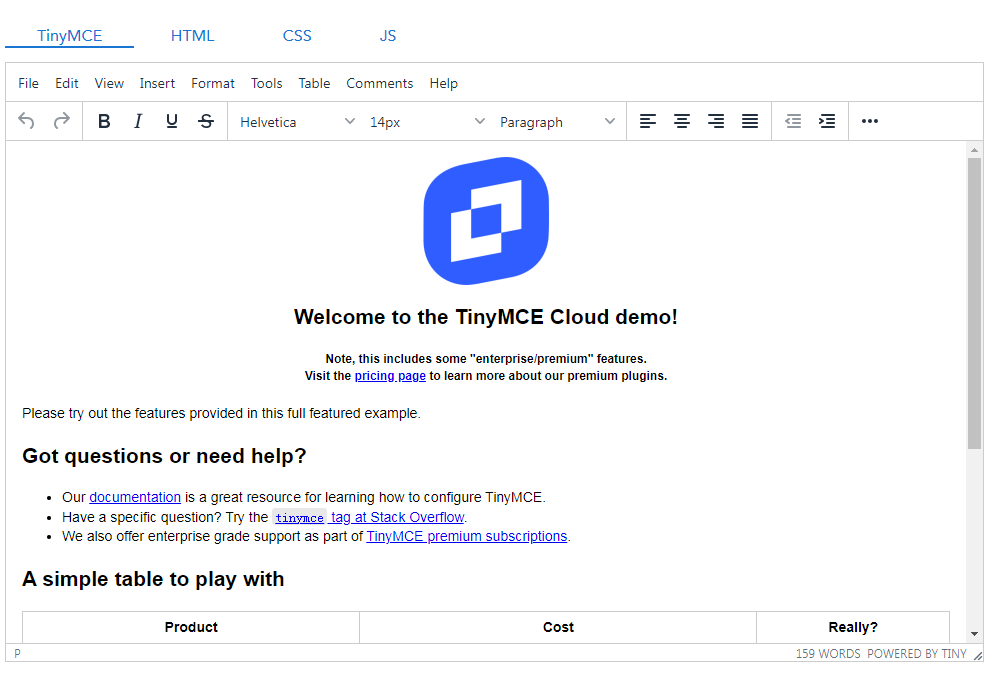Open the Tools menu
The height and width of the screenshot is (694, 992).
266,84
